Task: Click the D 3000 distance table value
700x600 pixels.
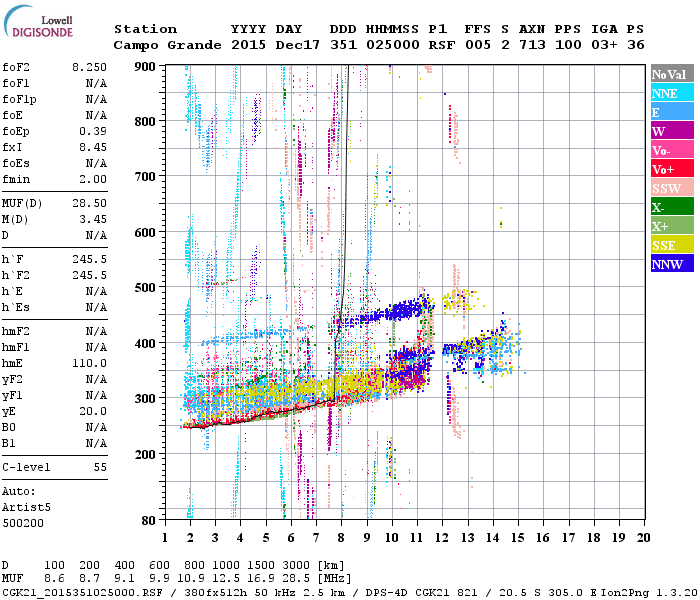Action: click(296, 566)
